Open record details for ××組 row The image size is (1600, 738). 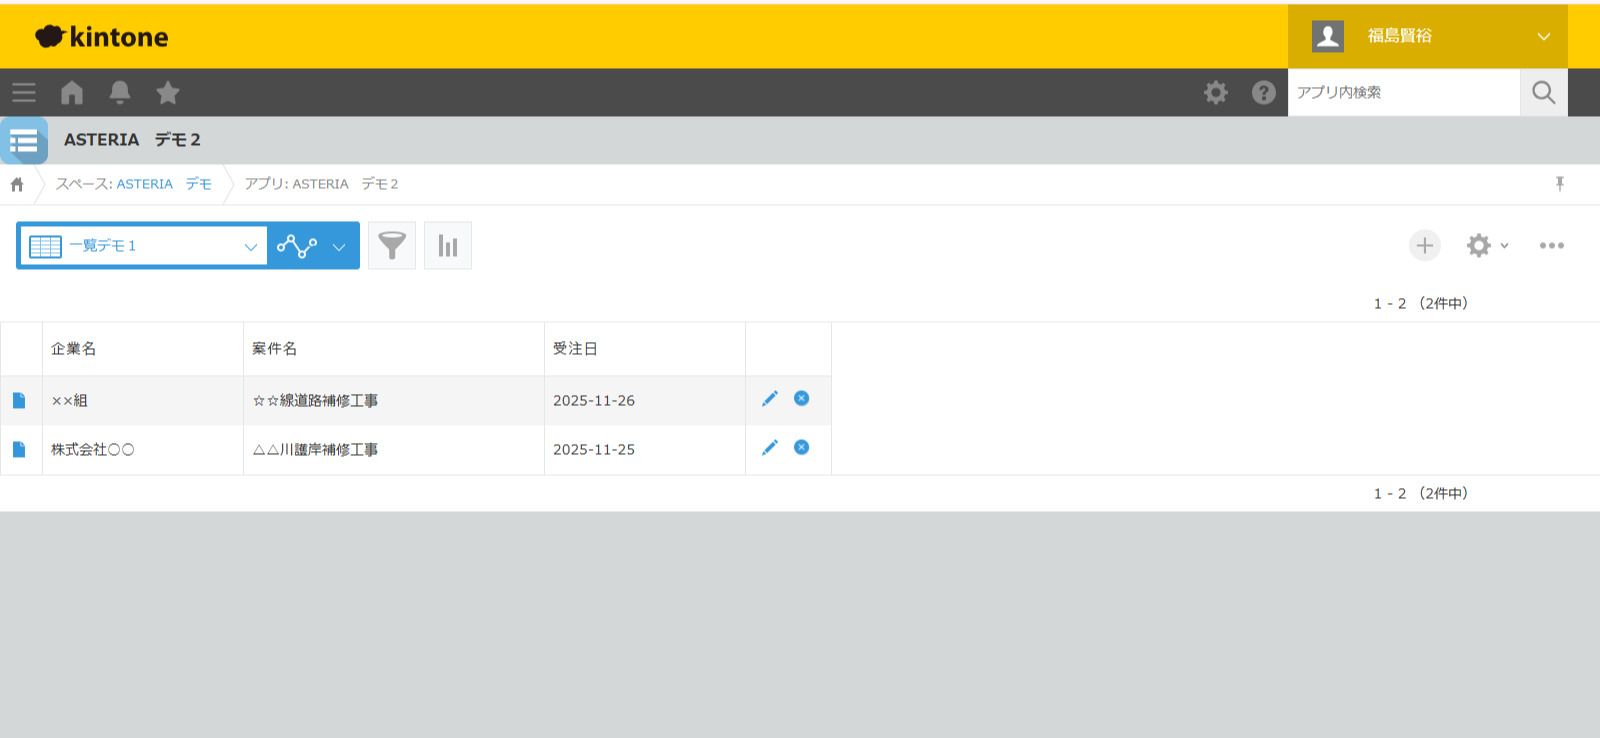click(x=19, y=401)
